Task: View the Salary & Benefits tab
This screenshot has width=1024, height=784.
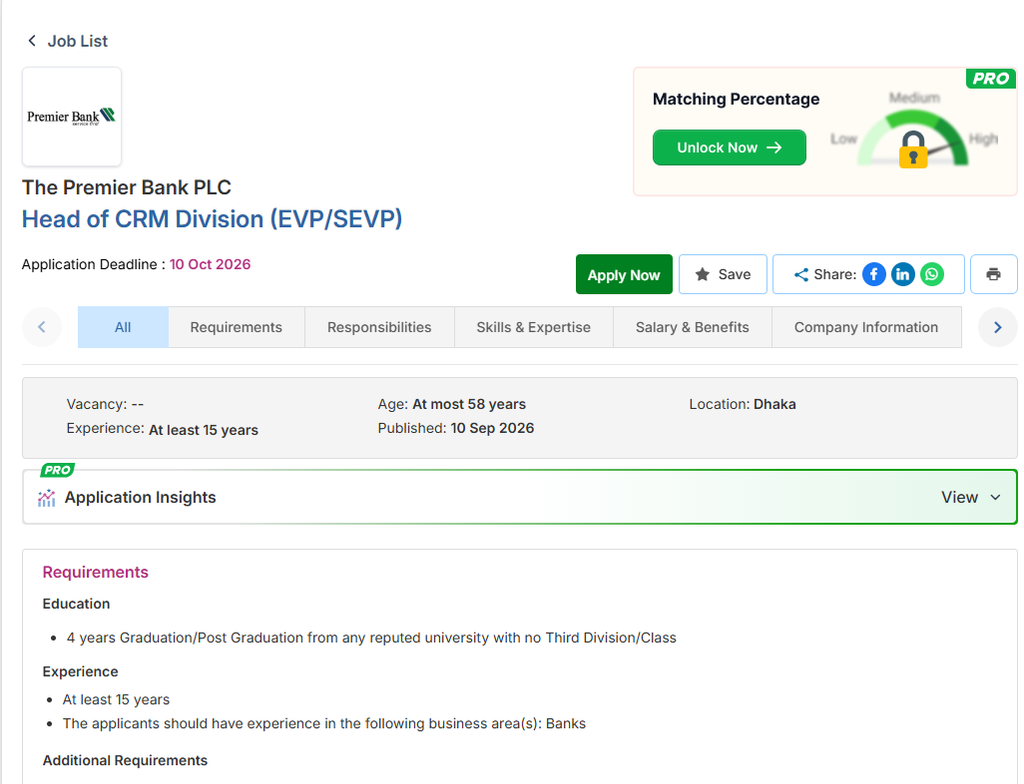Action: (x=692, y=327)
